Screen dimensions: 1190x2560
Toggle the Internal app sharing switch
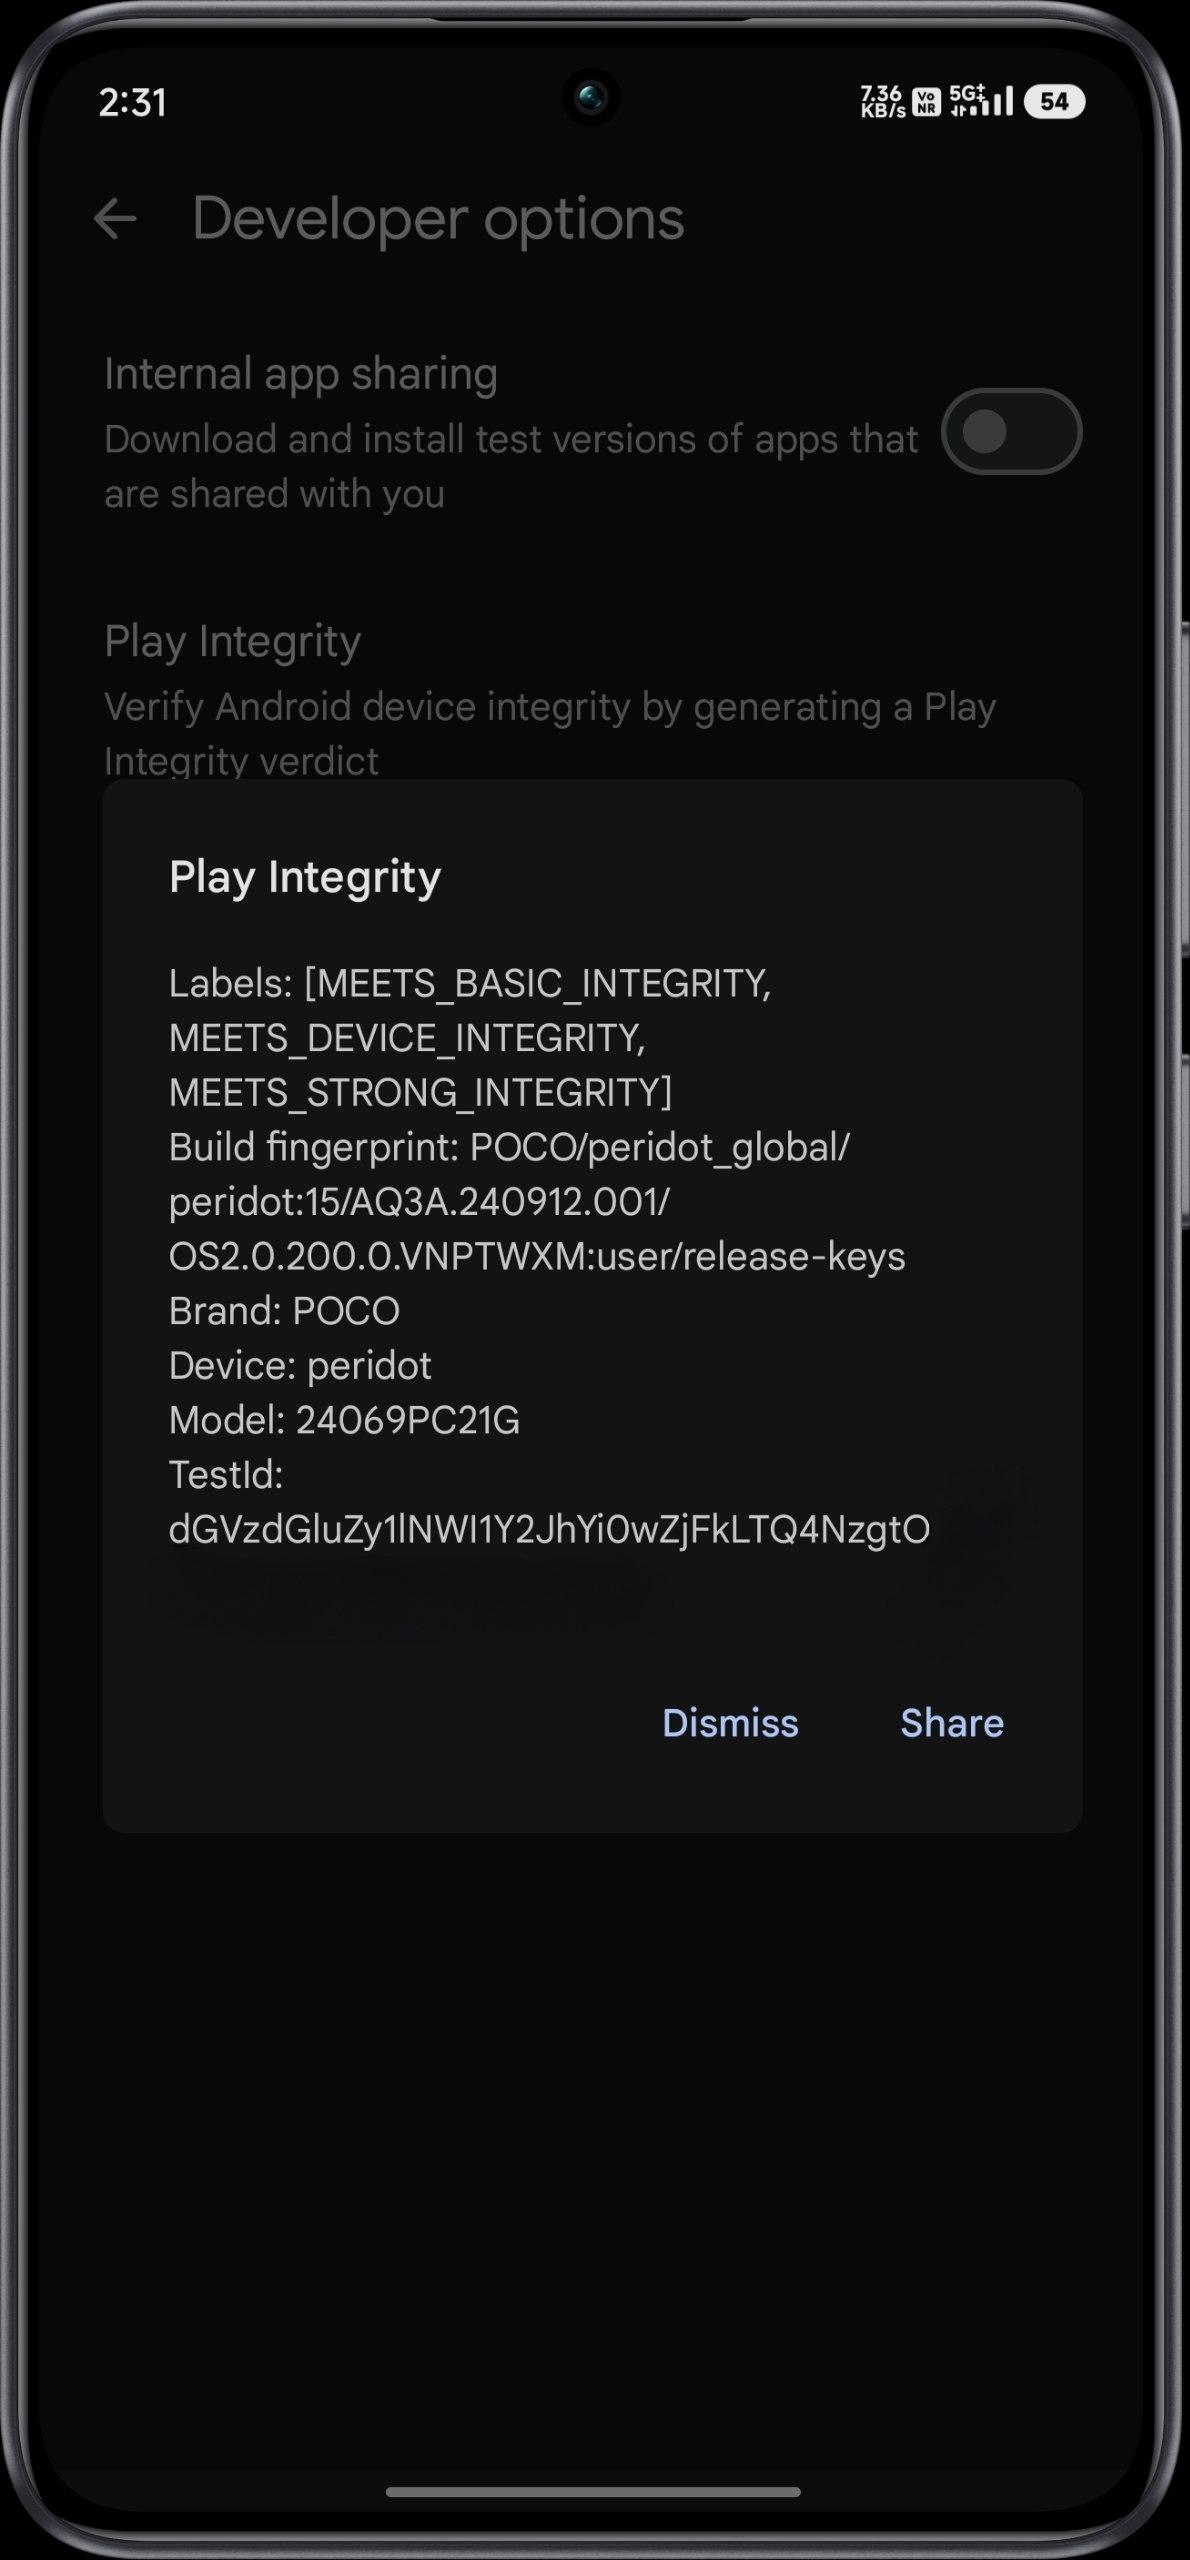1011,431
